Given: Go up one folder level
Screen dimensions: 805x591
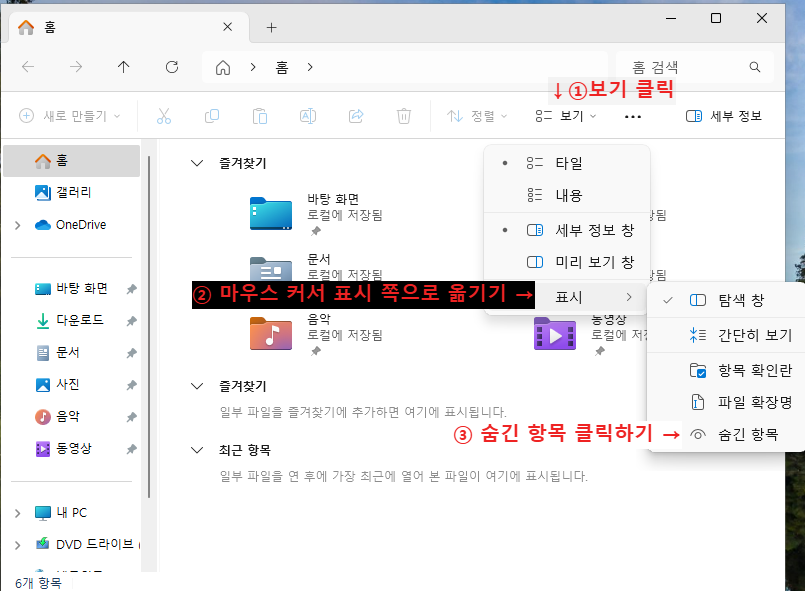Looking at the screenshot, I should (x=124, y=67).
